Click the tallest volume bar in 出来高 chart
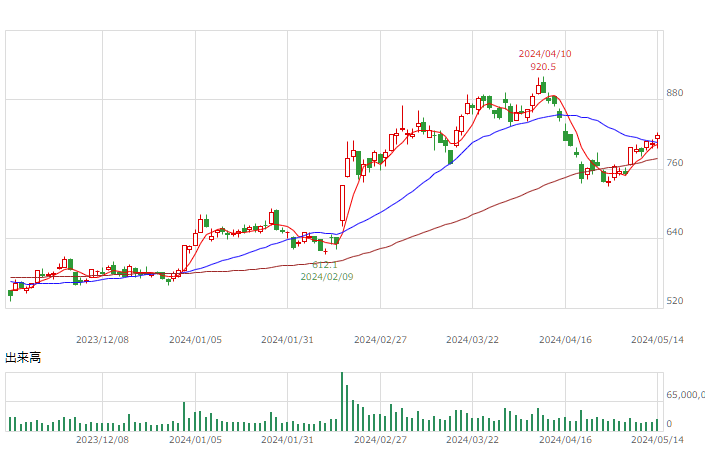705x454 pixels. tap(342, 401)
